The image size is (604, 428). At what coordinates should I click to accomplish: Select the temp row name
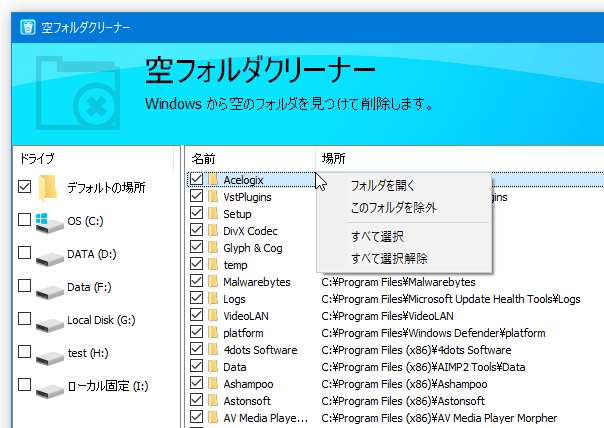[235, 265]
